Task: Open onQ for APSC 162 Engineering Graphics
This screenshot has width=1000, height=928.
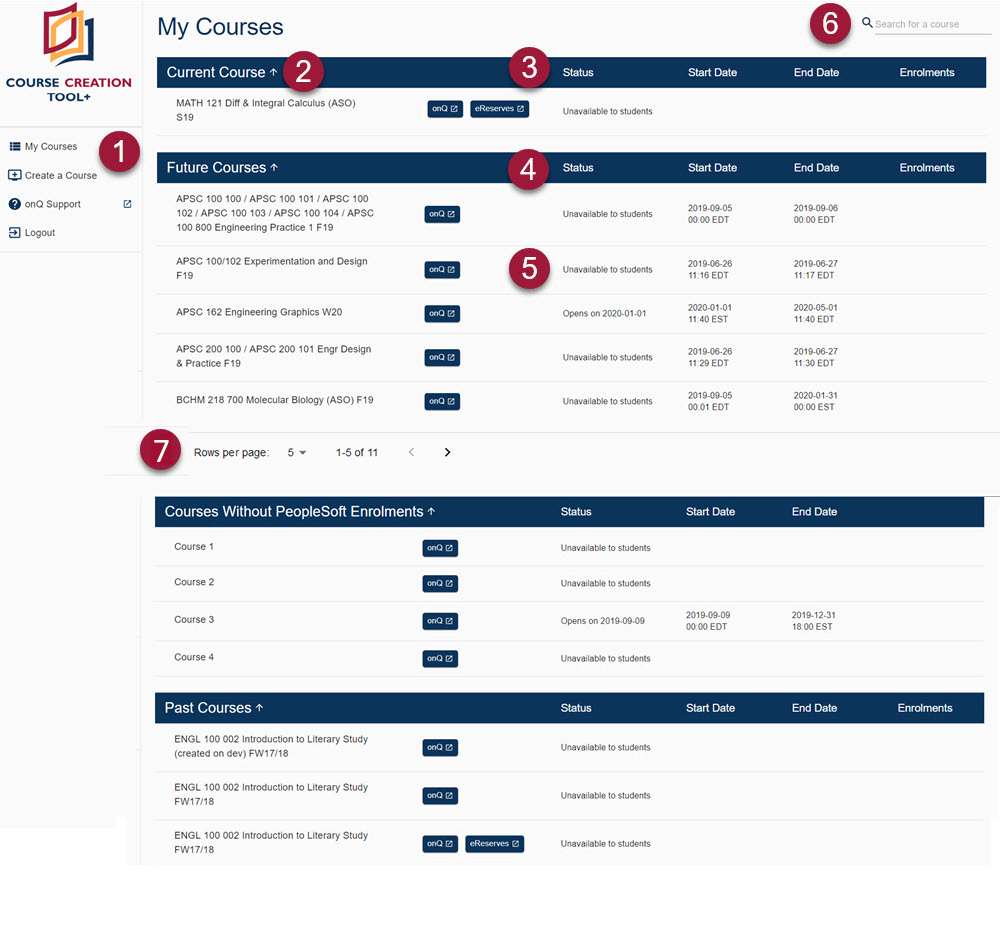Action: 442,314
